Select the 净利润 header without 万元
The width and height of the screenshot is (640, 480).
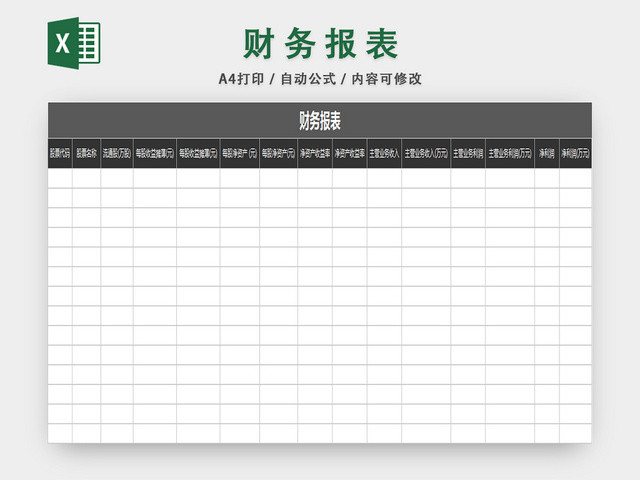pos(547,153)
